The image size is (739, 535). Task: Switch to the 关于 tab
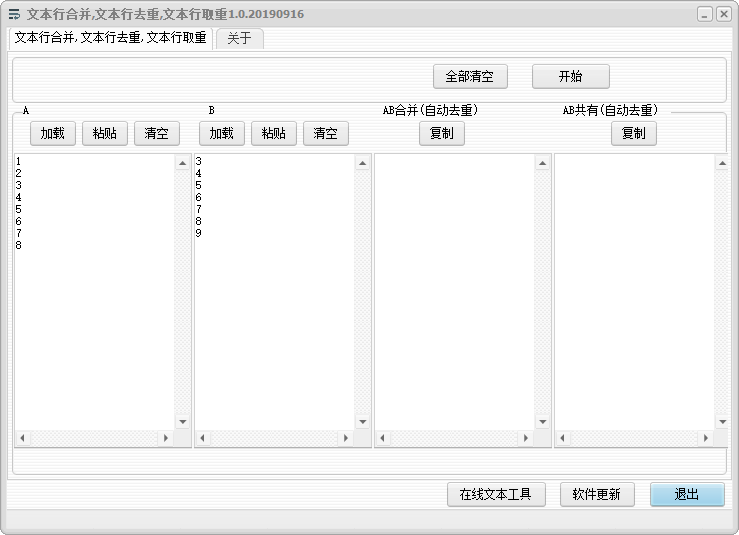point(239,38)
